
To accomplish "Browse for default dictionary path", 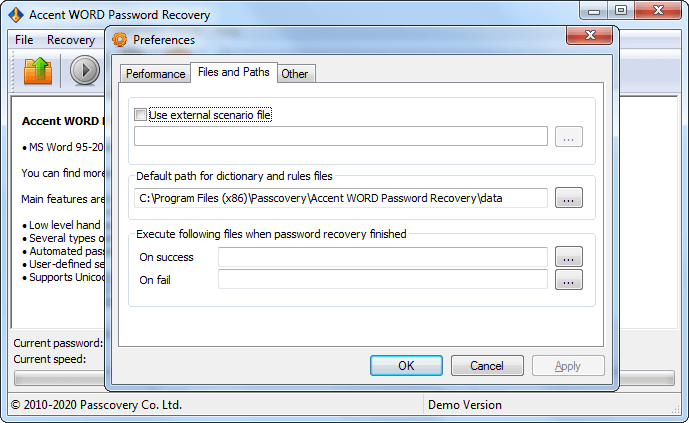I will 569,198.
